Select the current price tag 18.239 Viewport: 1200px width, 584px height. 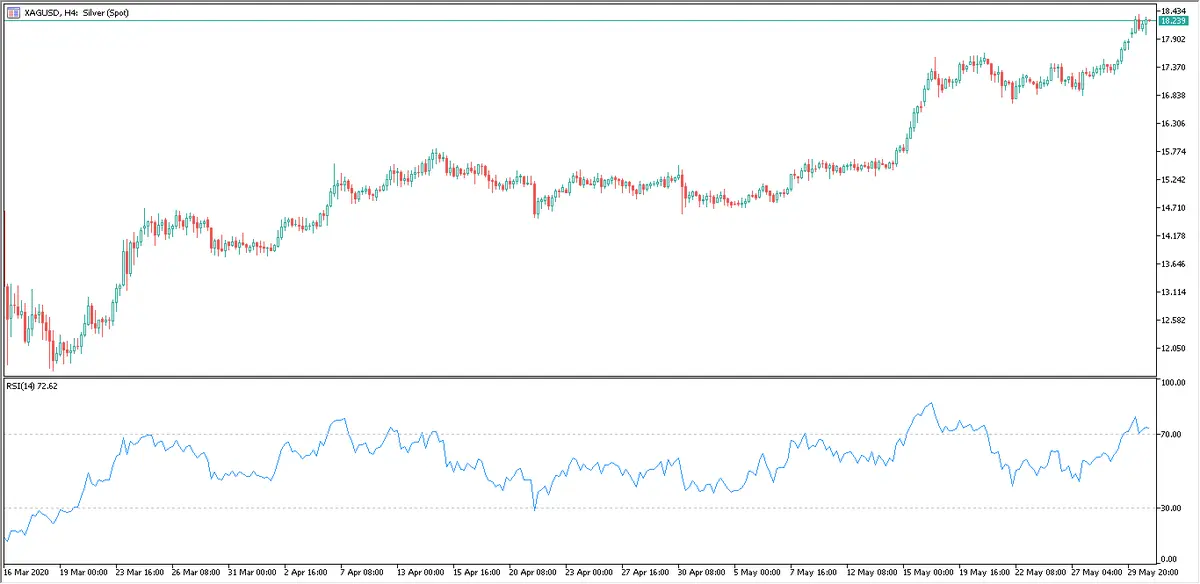click(x=1172, y=21)
